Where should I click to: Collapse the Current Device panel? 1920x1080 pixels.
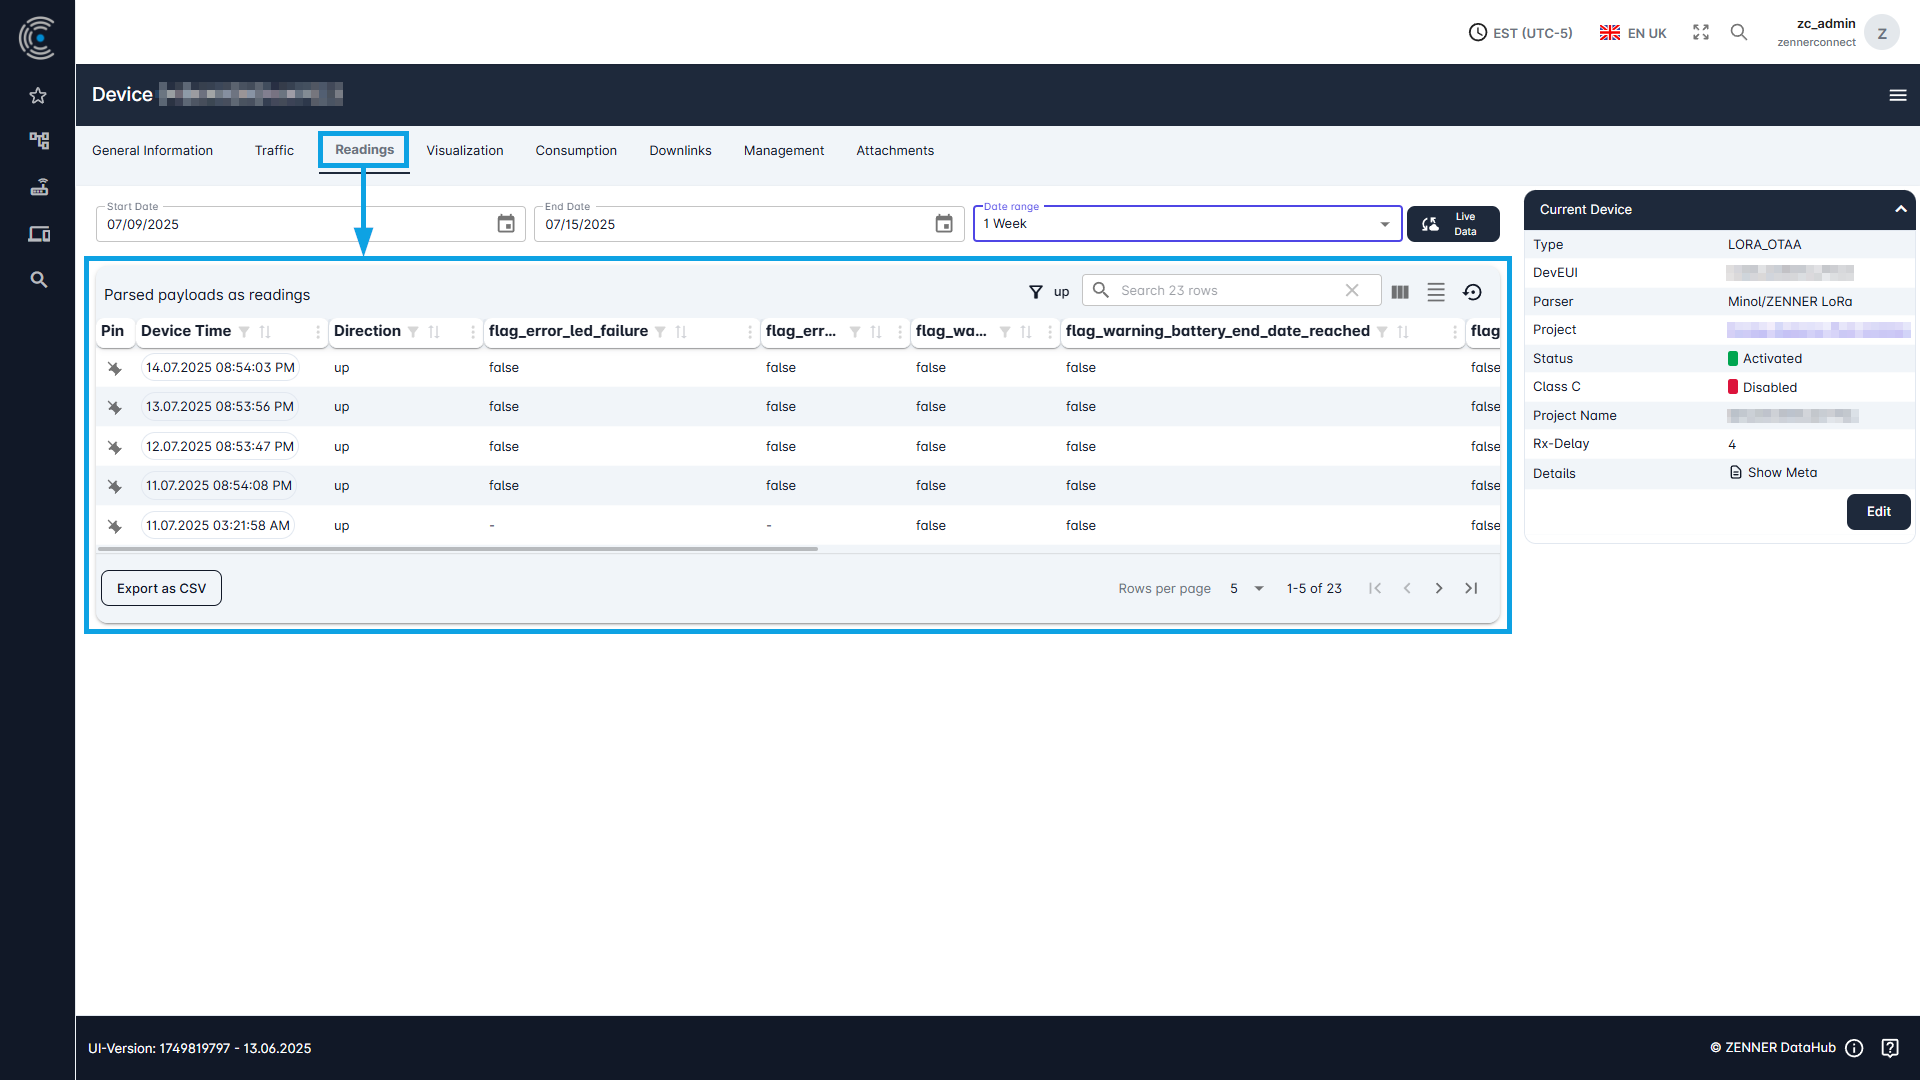1900,209
